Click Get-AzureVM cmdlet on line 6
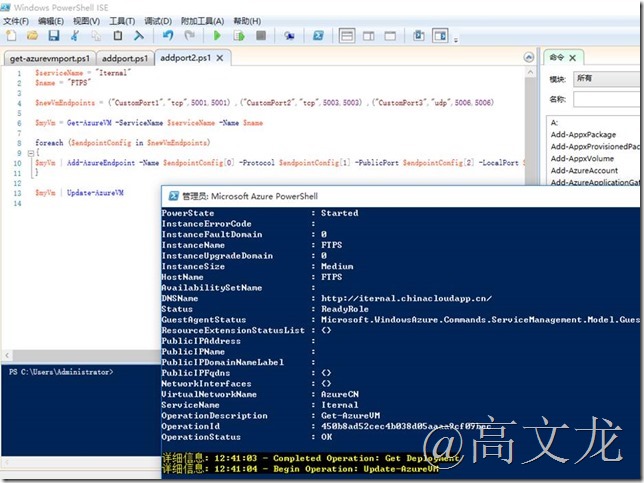The height and width of the screenshot is (483, 644). [x=89, y=123]
